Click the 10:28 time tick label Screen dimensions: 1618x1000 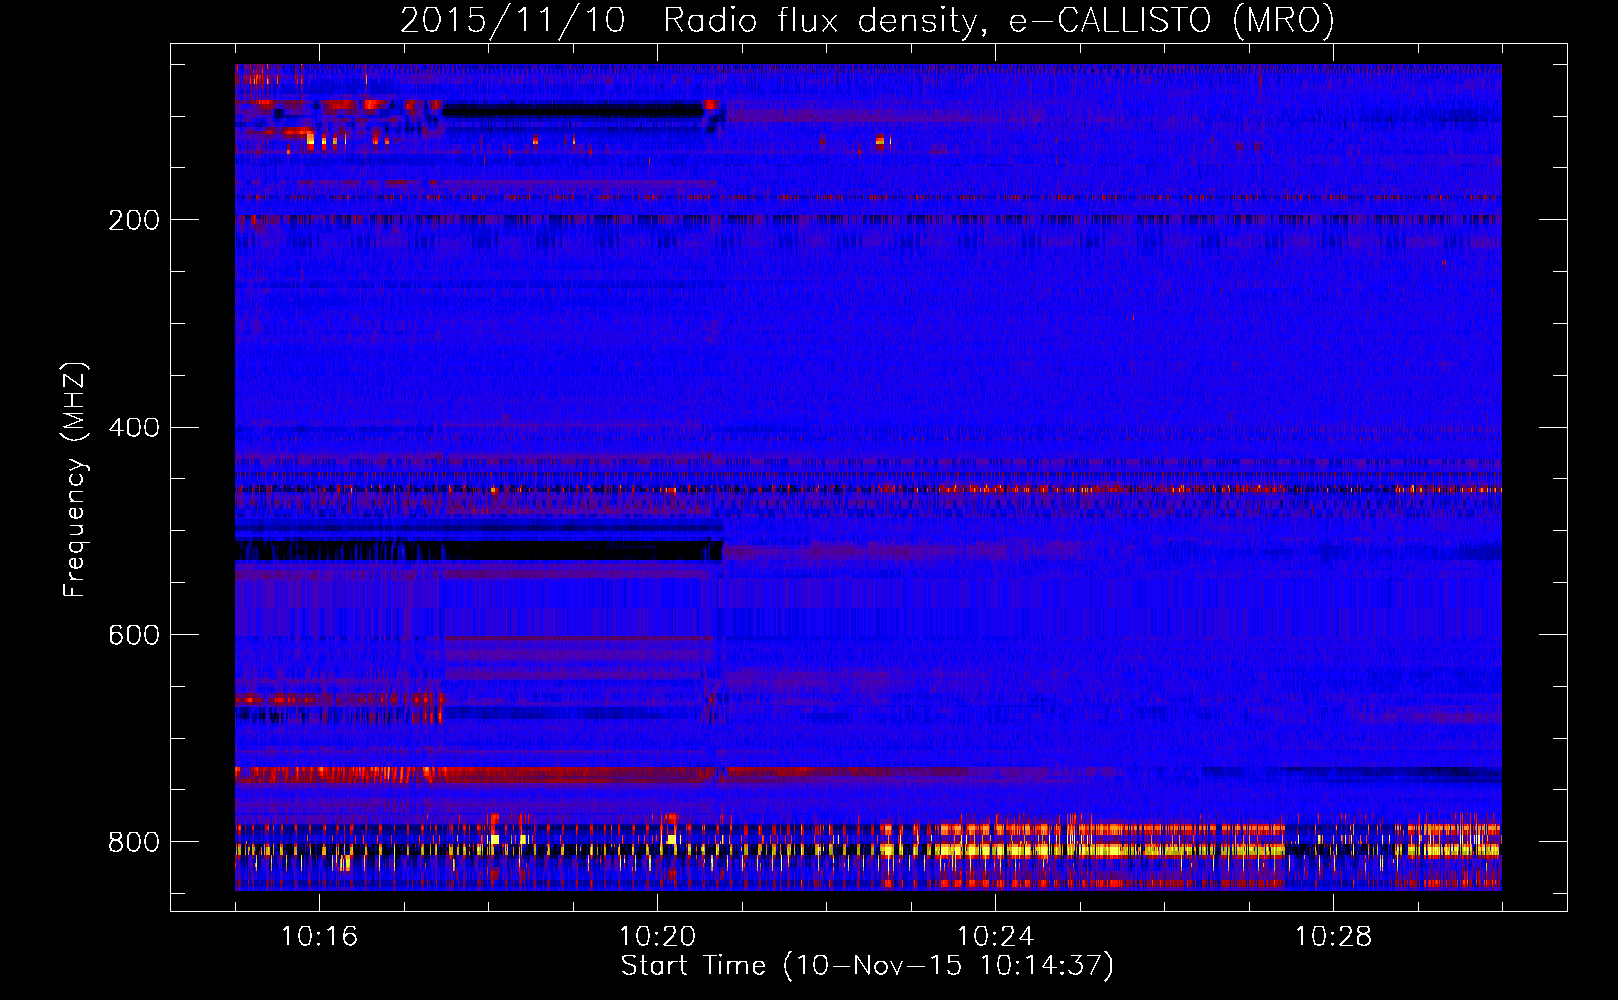coord(1333,936)
